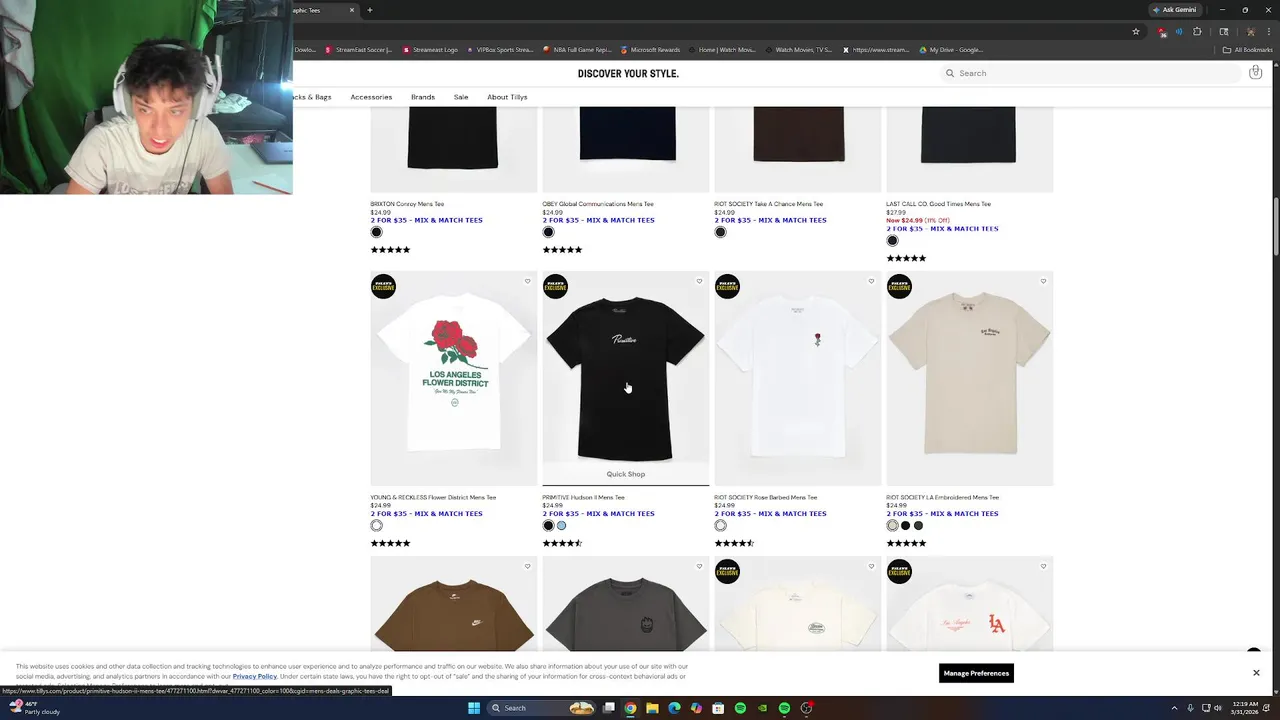The width and height of the screenshot is (1280, 720).
Task: Open the Privacy Policy link
Action: coord(255,676)
